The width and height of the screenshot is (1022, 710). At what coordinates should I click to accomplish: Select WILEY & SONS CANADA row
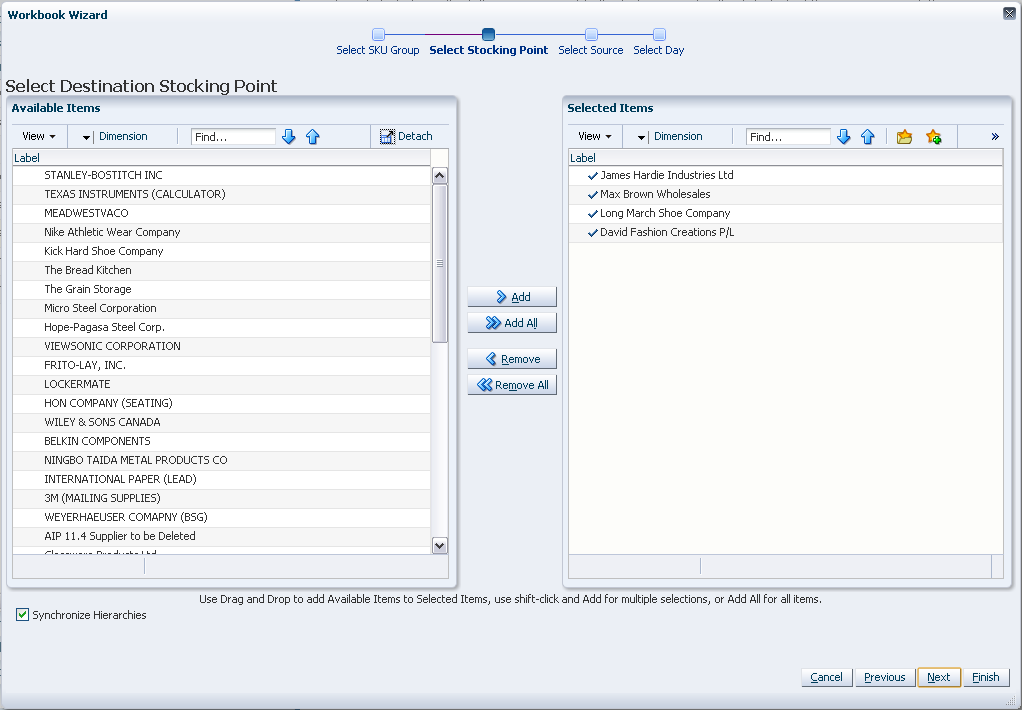pos(222,422)
